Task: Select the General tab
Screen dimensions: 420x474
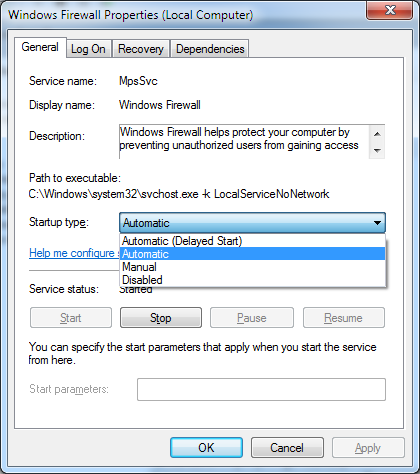Action: coord(40,47)
